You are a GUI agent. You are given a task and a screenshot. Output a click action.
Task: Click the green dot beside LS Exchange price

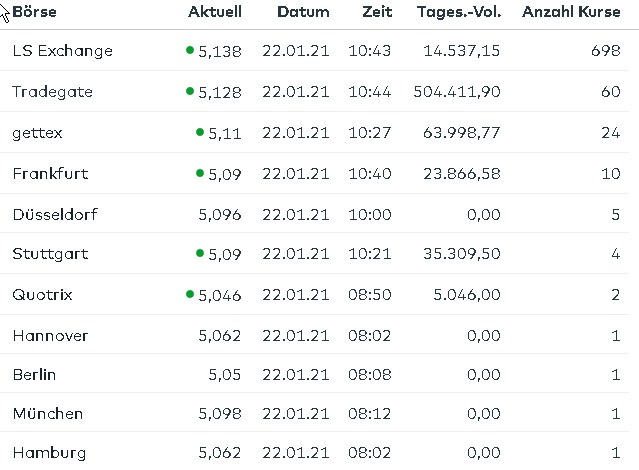190,50
